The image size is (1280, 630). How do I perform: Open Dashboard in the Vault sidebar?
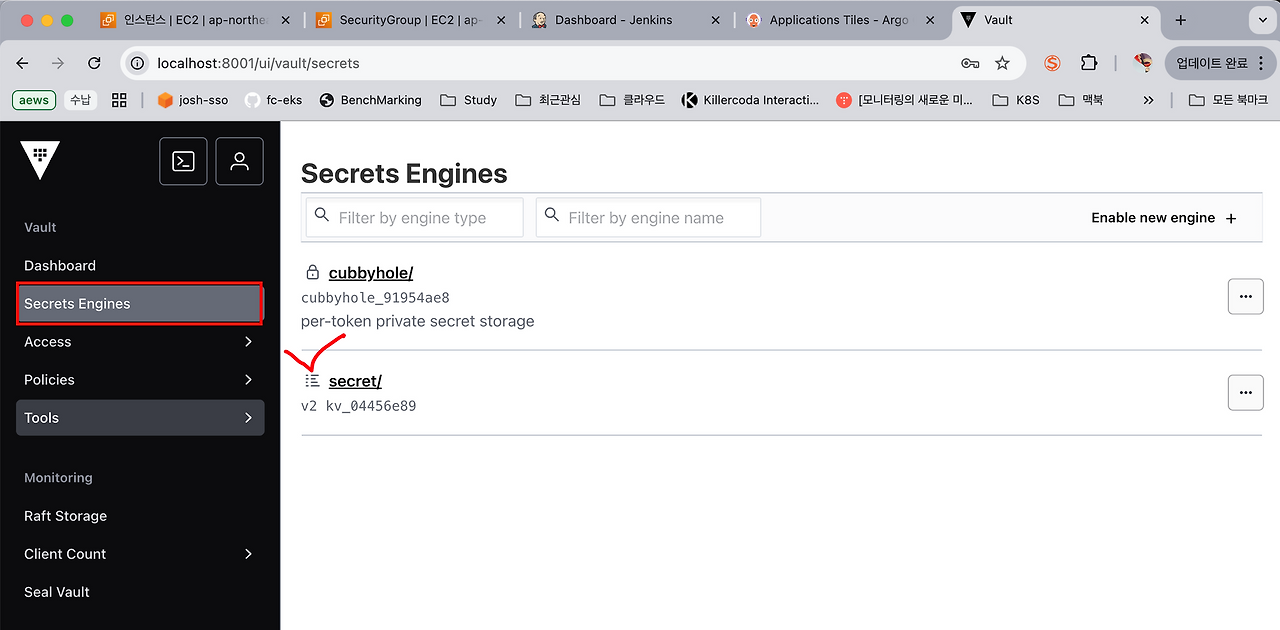(140, 266)
